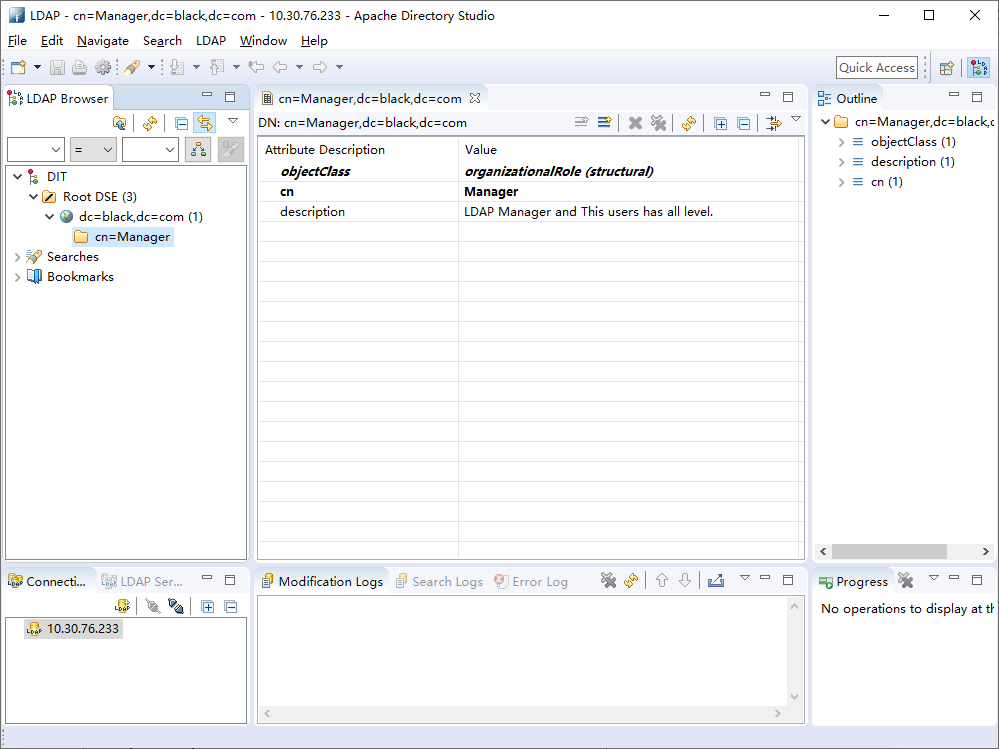
Task: Click the Reload Attributes refresh icon
Action: pos(689,123)
